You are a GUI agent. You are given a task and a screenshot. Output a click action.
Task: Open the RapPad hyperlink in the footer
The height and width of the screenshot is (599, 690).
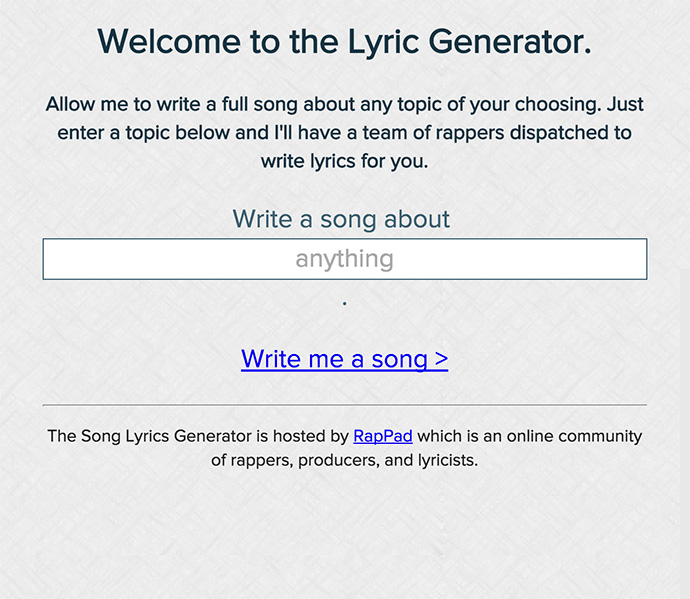(x=383, y=436)
